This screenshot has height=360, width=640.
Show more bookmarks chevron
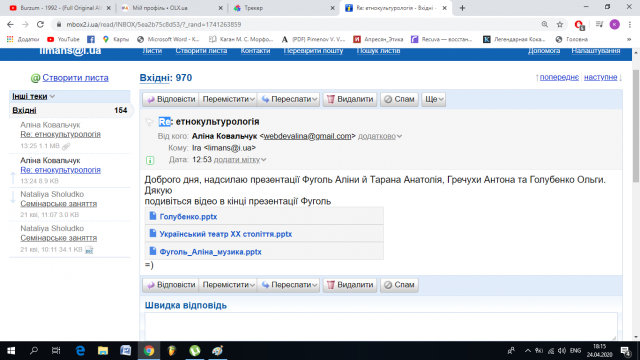(629, 39)
